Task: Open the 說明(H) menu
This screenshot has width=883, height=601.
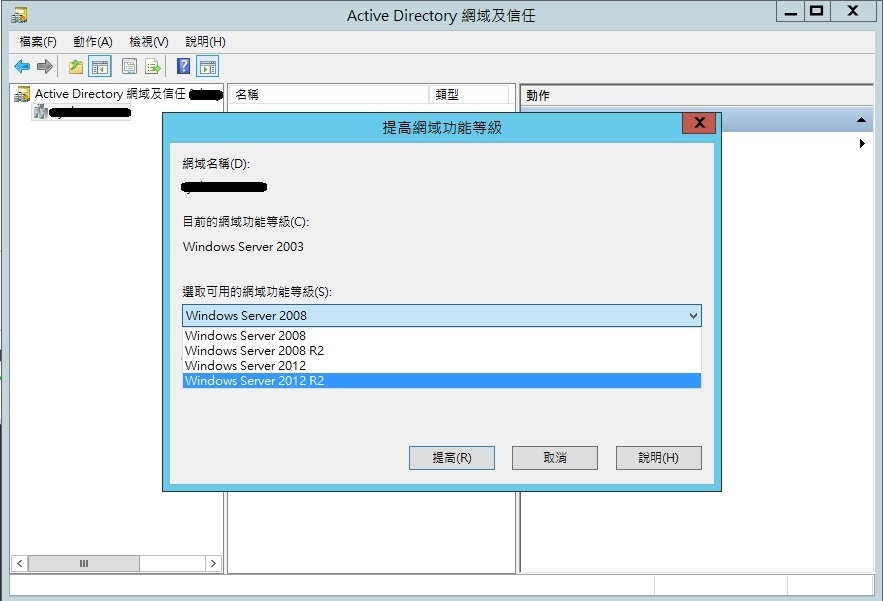Action: 206,42
